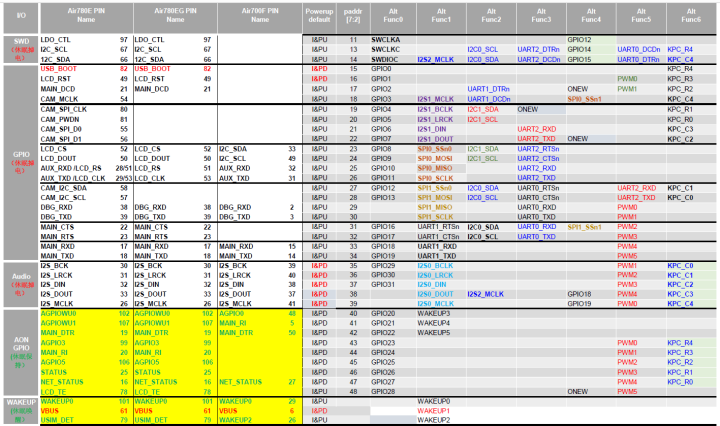Select the Powerup default column header
This screenshot has width=720, height=426.
pyautogui.click(x=319, y=17)
